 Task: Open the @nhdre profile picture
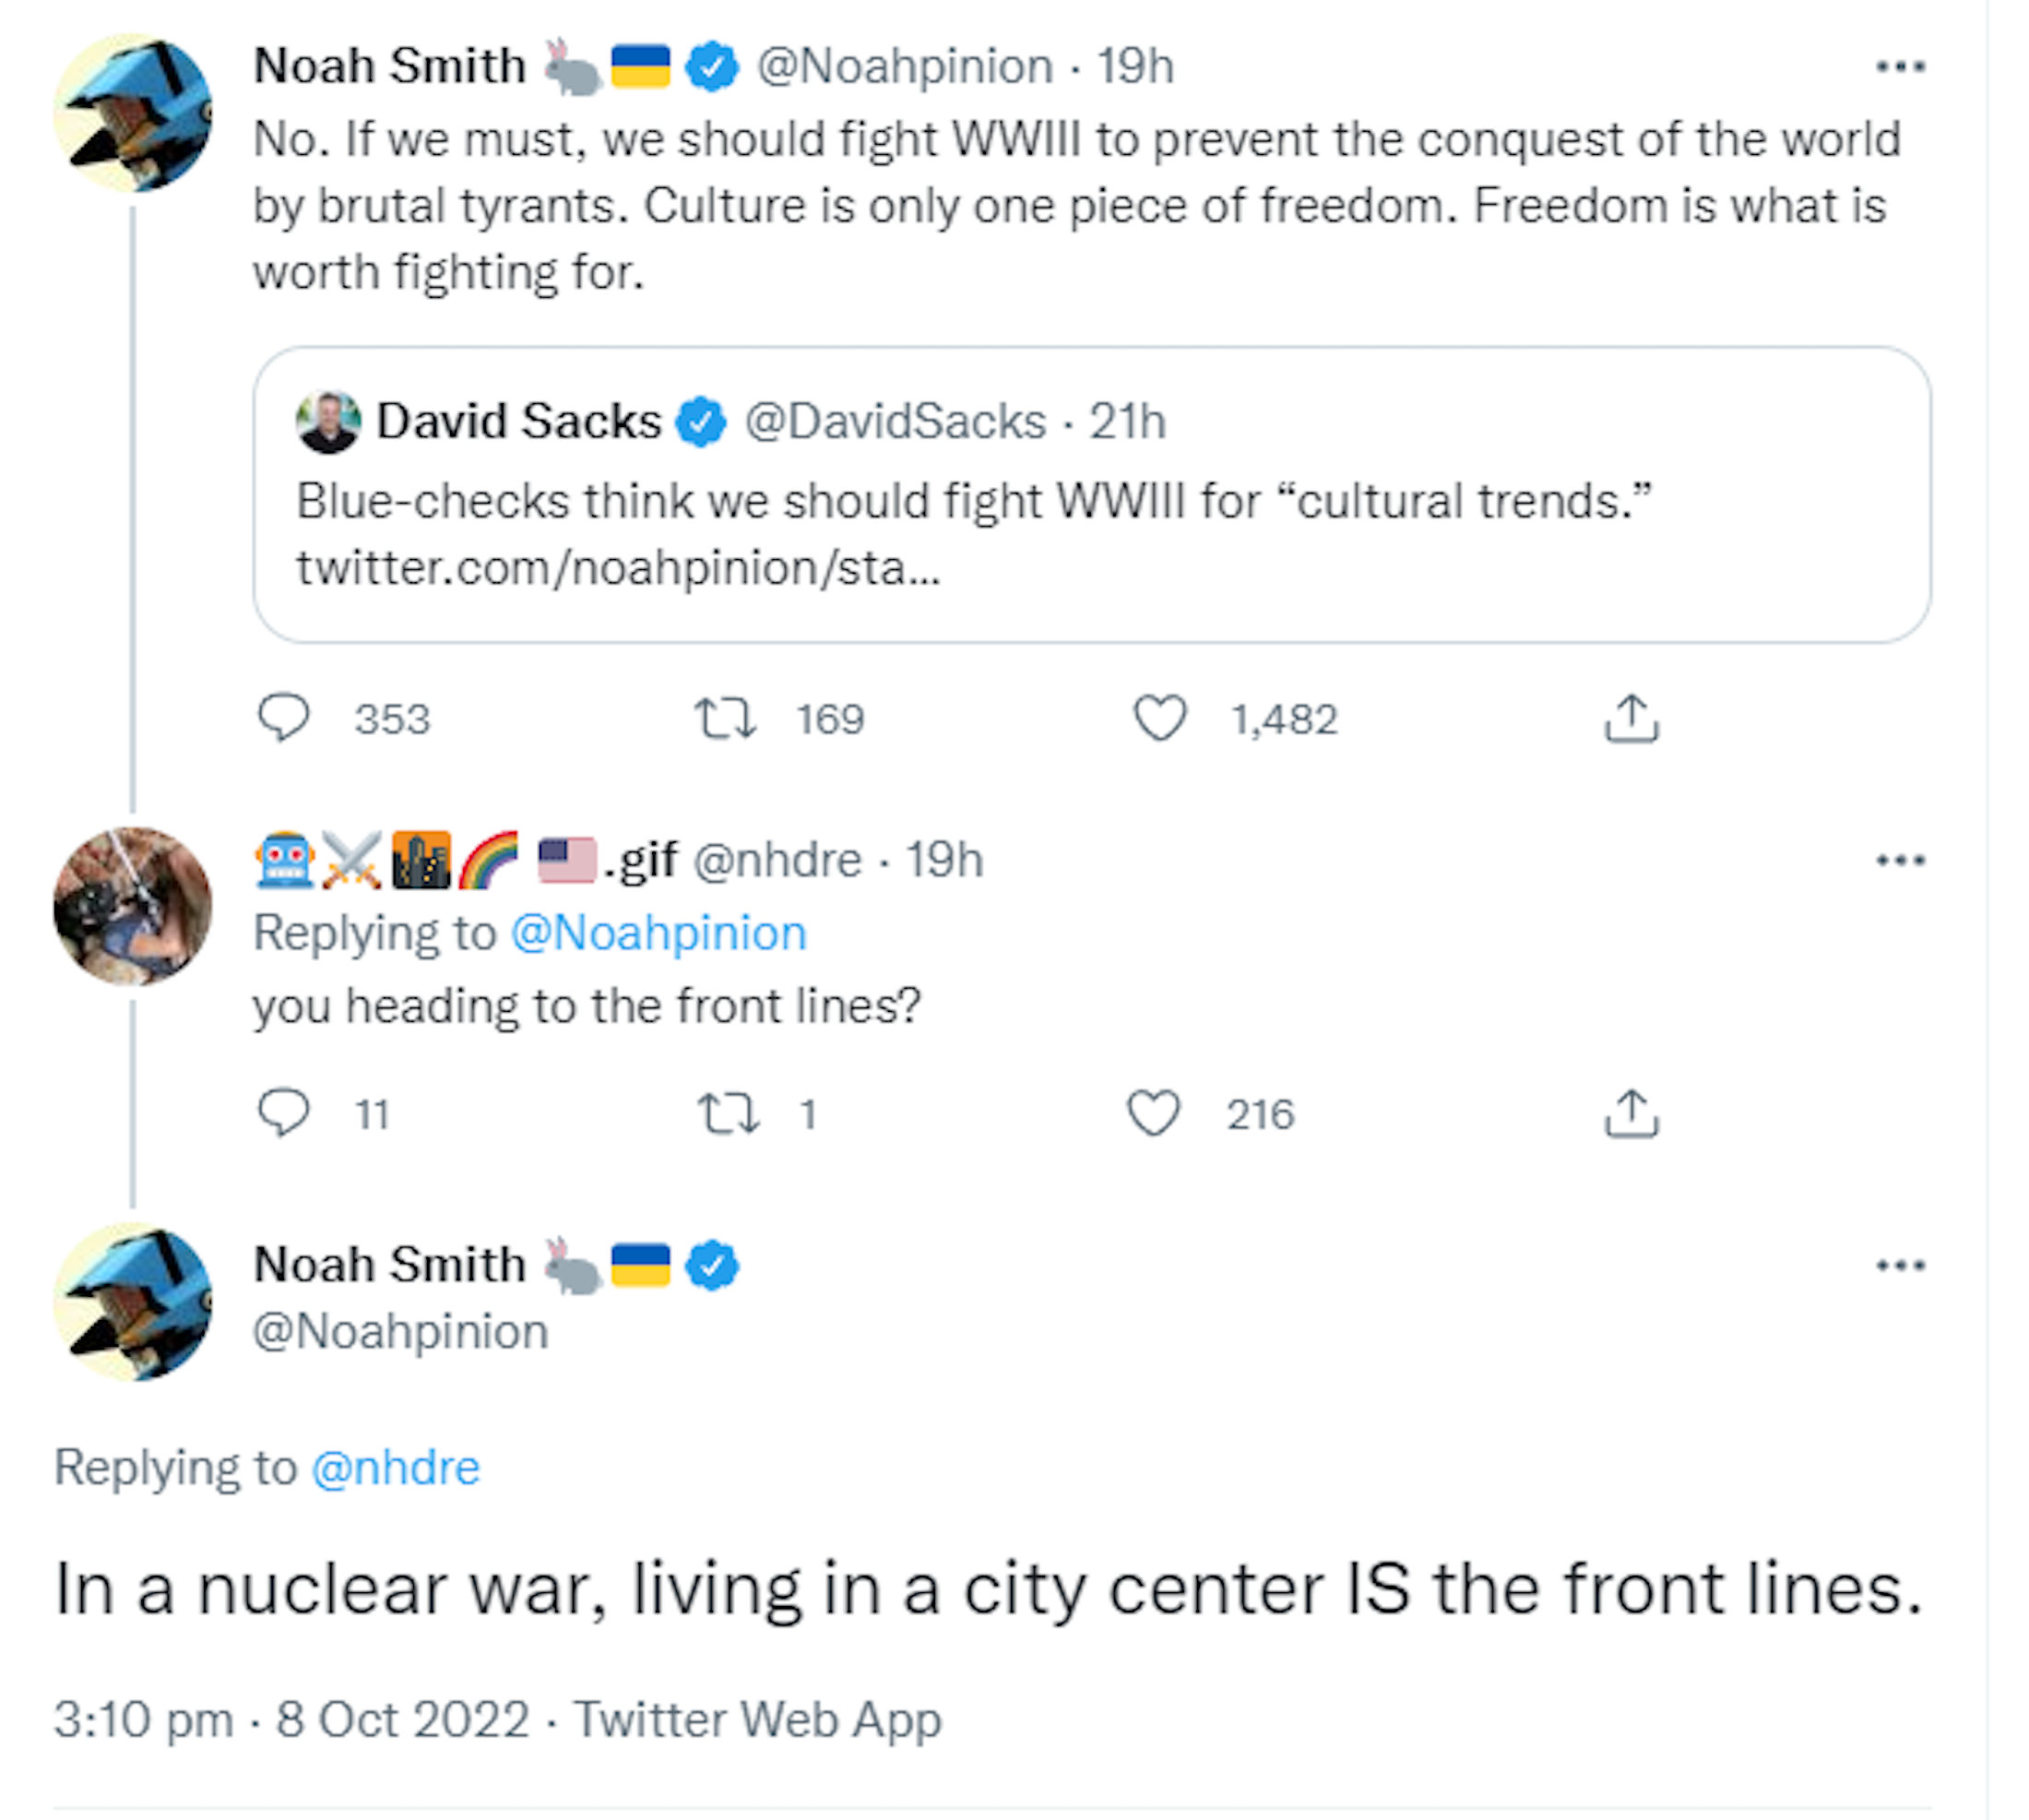[x=132, y=906]
